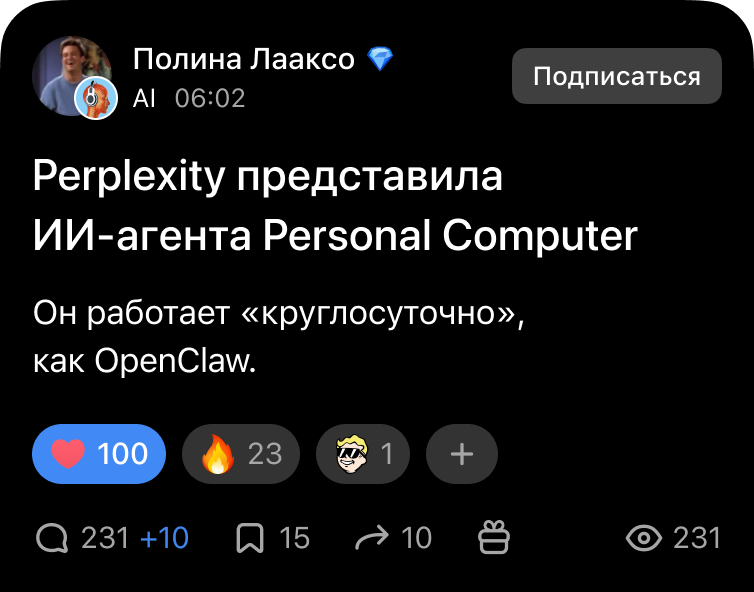
Task: Toggle the fire emoji reaction
Action: coord(240,454)
